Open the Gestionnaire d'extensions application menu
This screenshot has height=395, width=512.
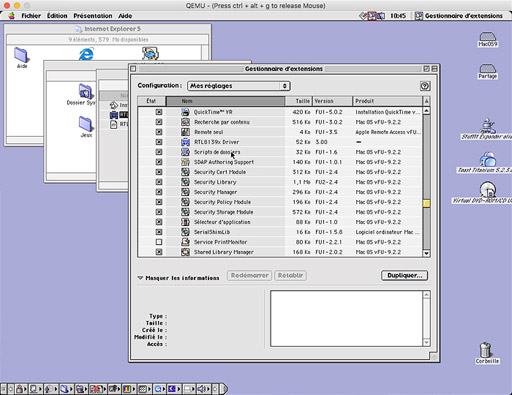[459, 16]
